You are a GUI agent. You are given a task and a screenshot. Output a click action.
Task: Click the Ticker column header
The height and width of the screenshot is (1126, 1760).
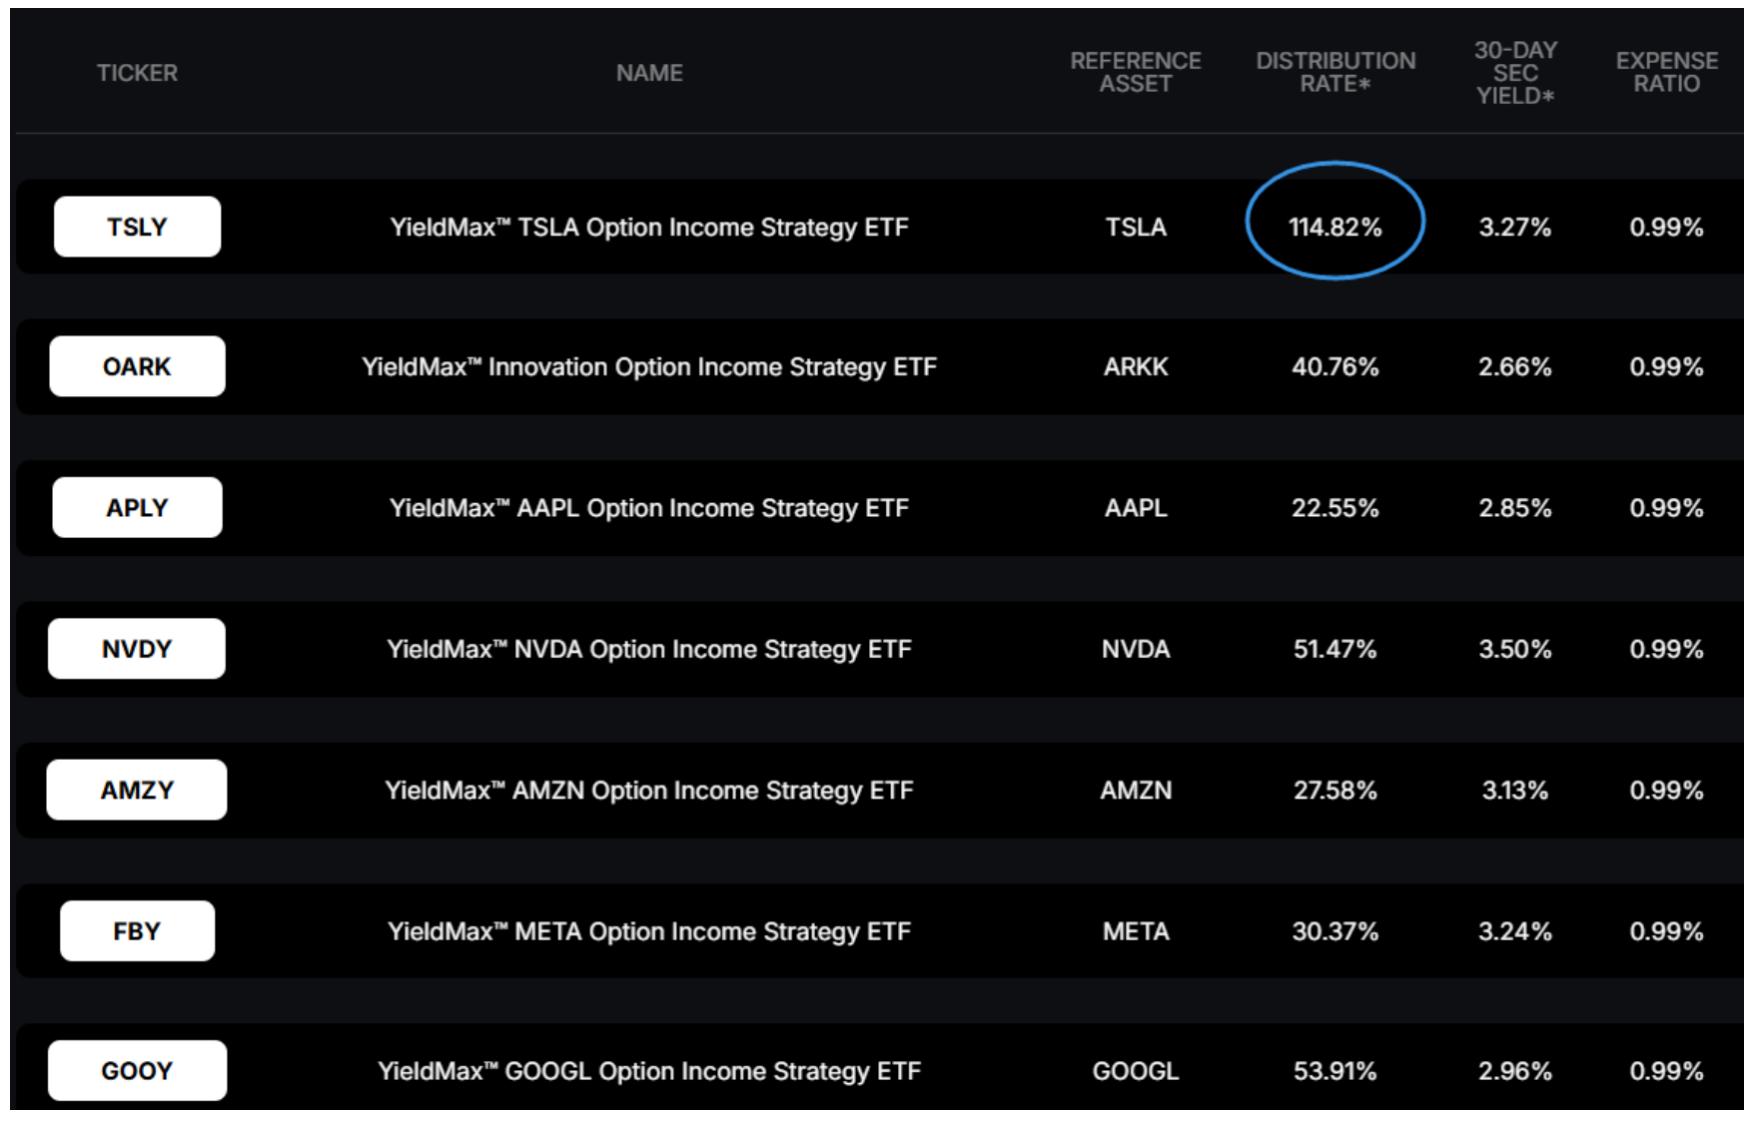[x=137, y=73]
